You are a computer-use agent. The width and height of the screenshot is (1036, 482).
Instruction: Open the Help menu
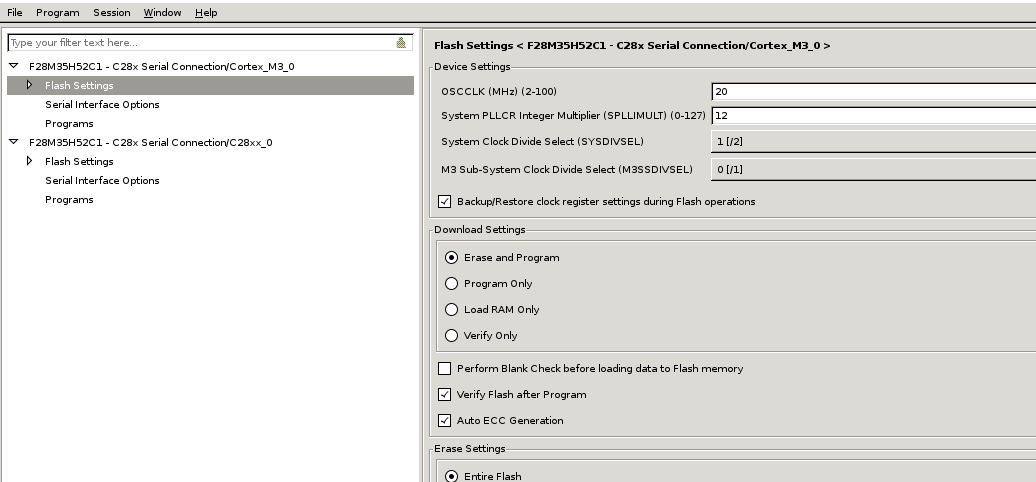206,13
